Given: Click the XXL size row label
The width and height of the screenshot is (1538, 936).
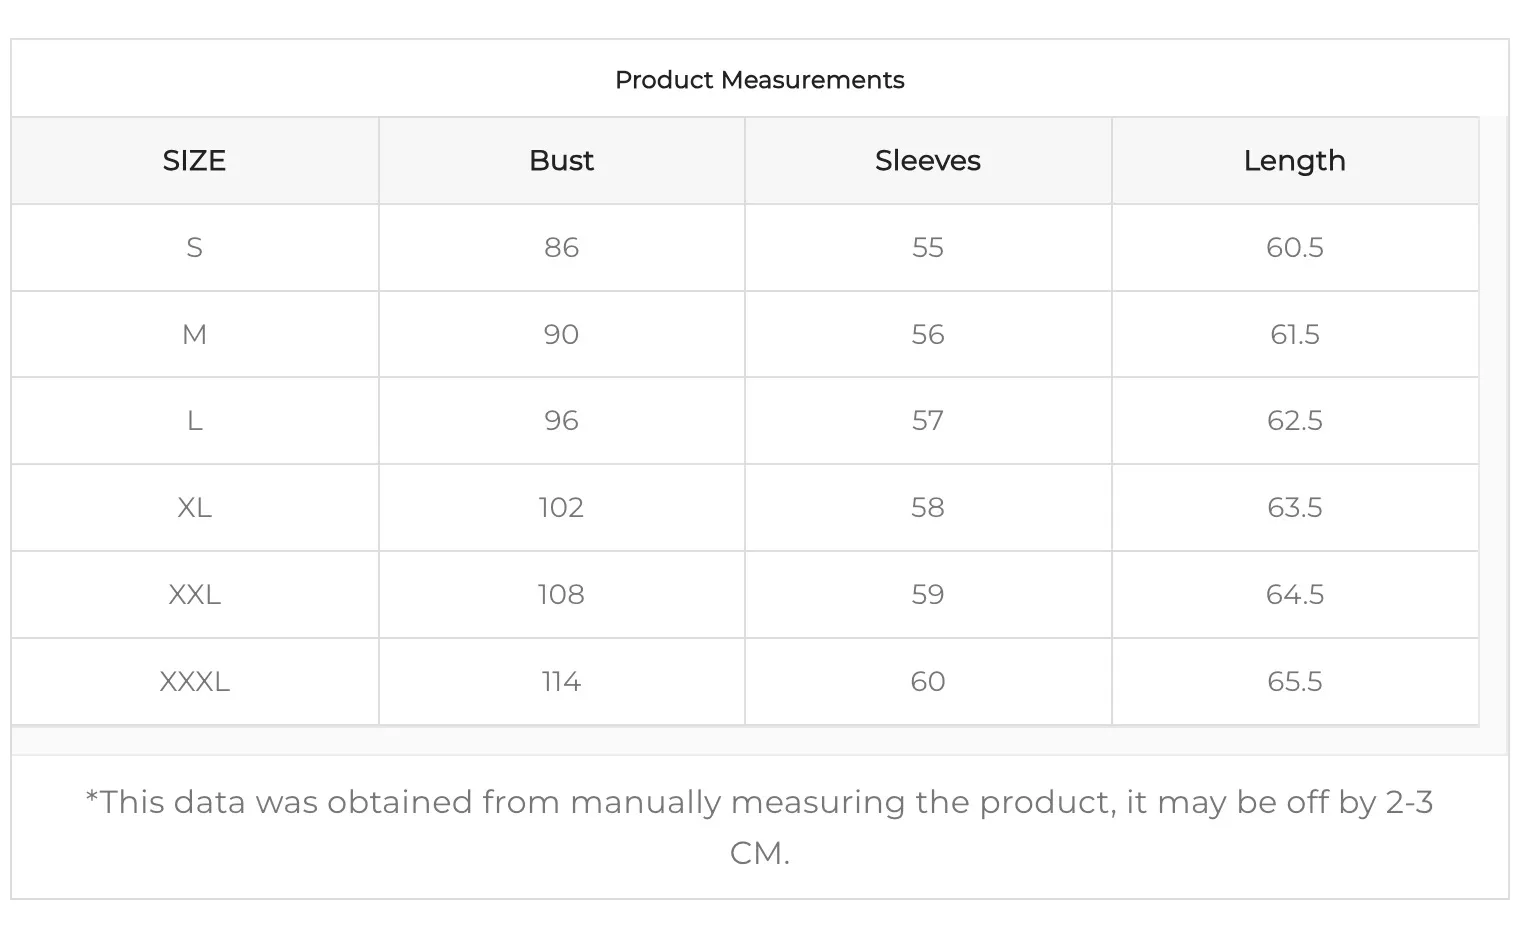Looking at the screenshot, I should 194,595.
